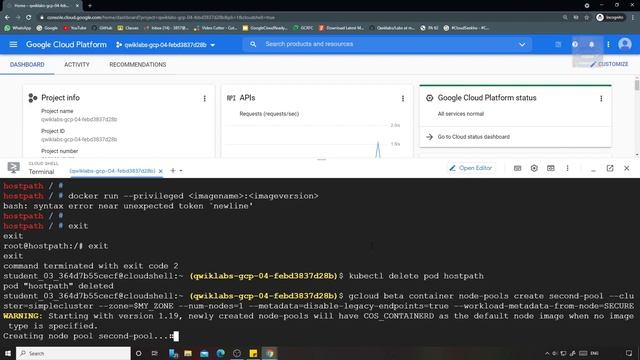Click the Cloud Shell terminal logo icon
The height and width of the screenshot is (360, 640).
point(13,167)
